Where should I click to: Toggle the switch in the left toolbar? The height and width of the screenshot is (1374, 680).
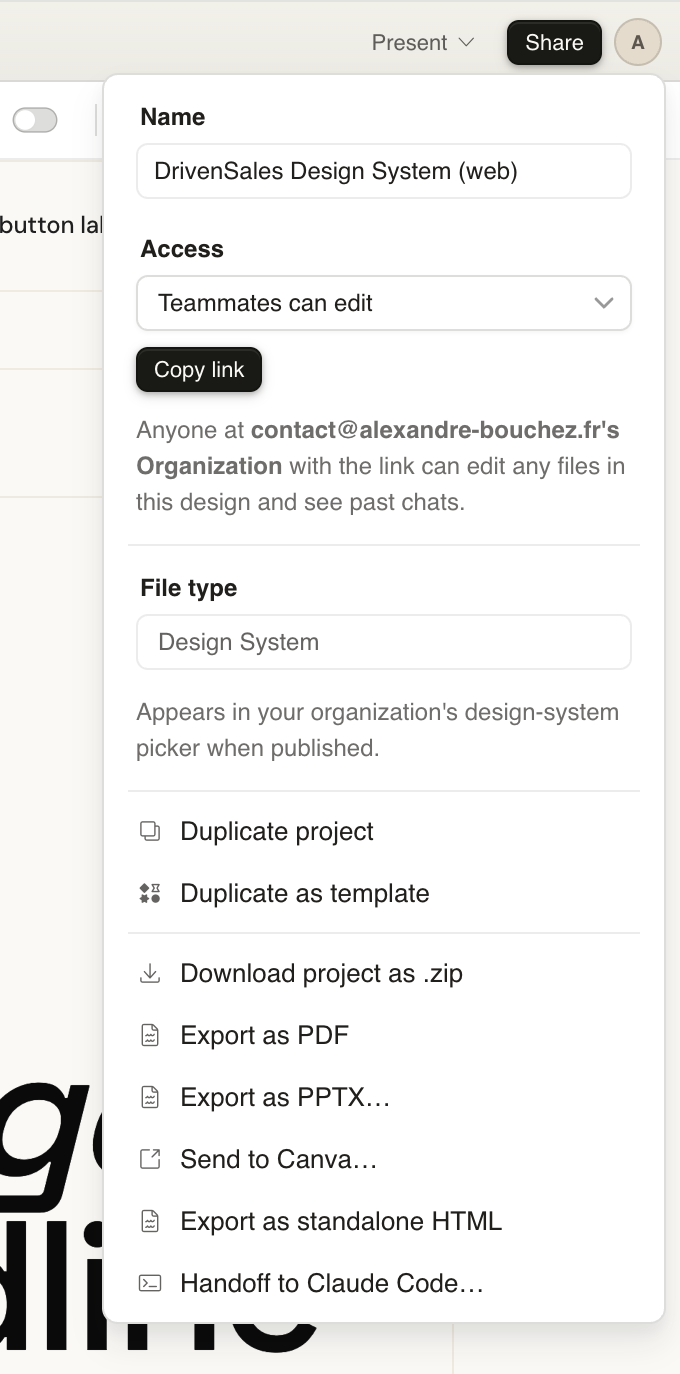tap(35, 120)
